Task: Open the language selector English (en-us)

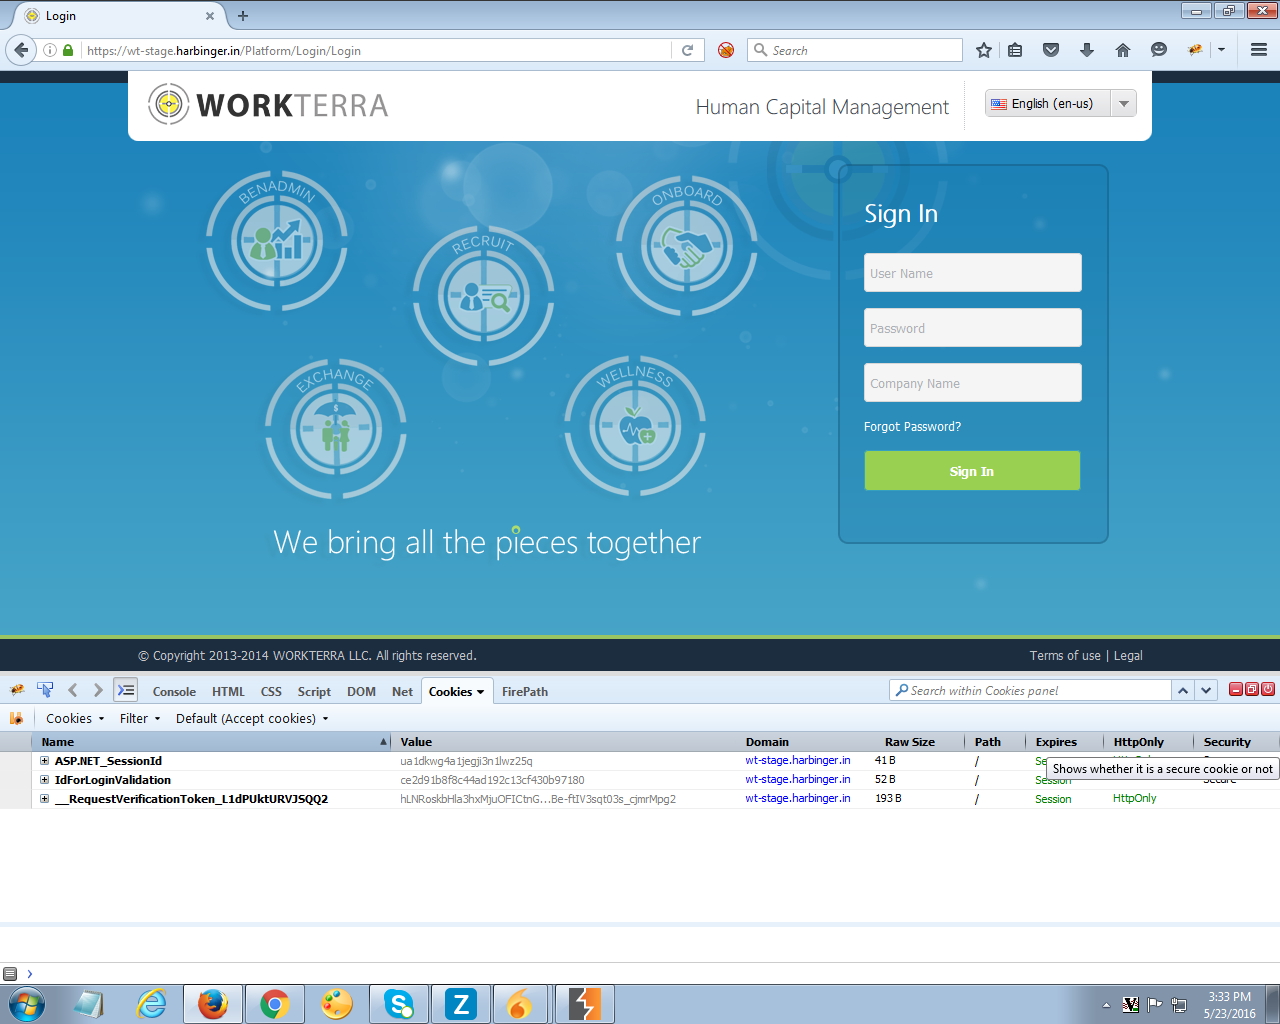Action: point(1061,103)
